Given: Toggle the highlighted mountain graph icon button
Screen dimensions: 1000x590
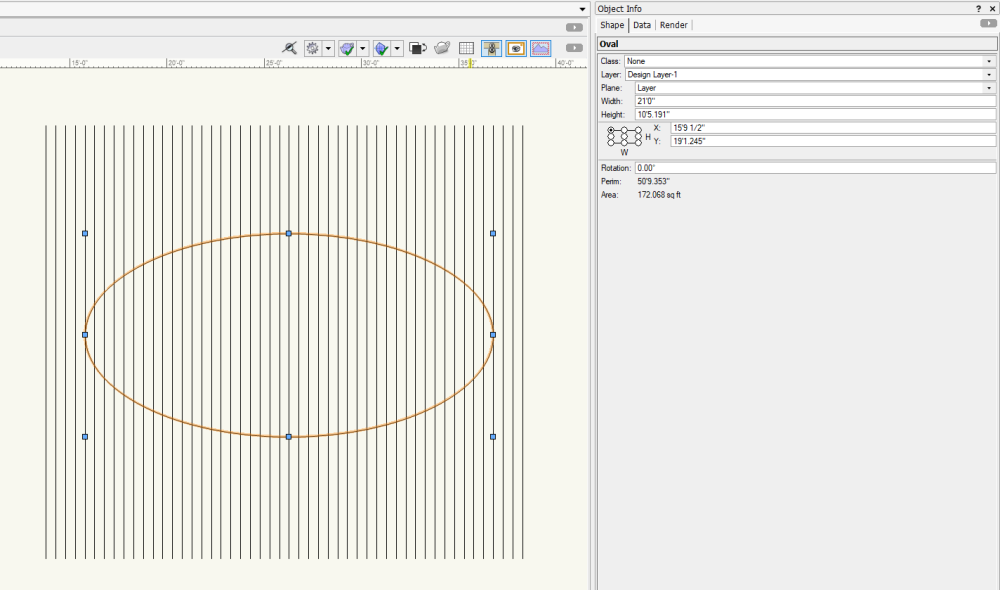Looking at the screenshot, I should (x=540, y=48).
